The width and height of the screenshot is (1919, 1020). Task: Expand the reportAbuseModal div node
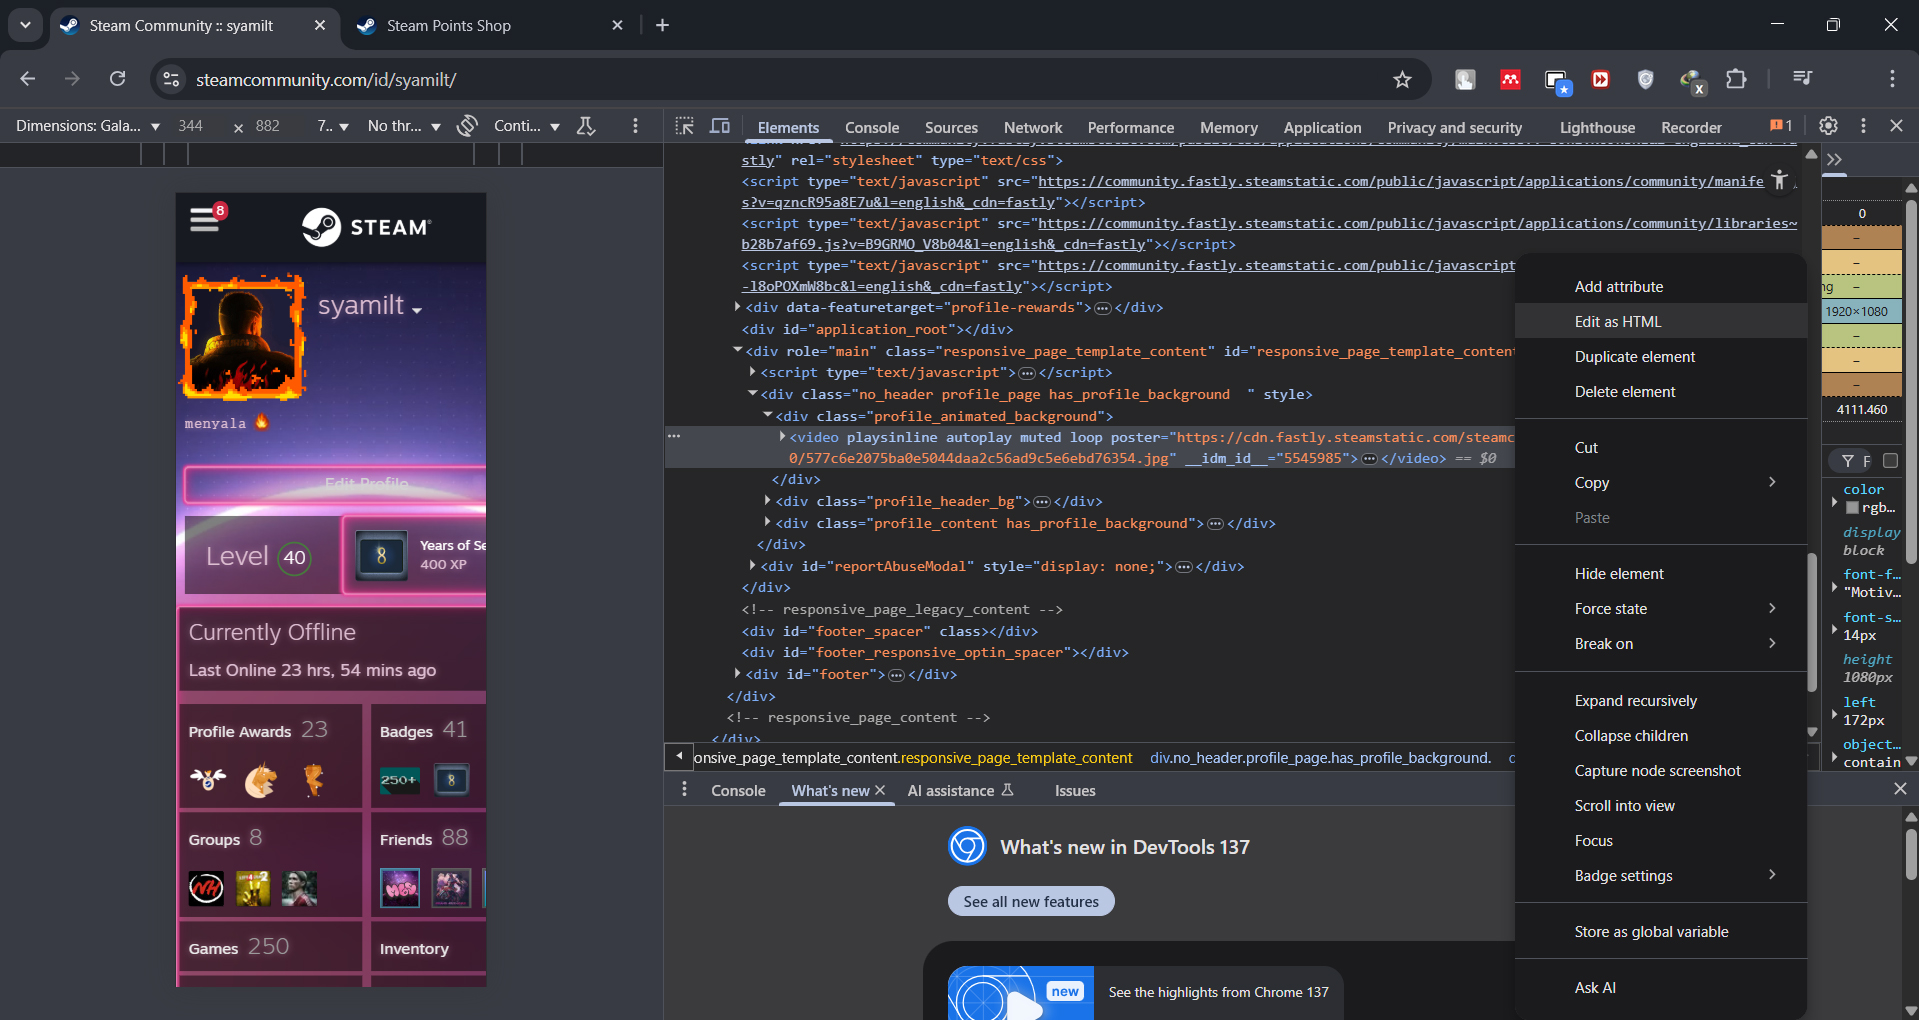(753, 566)
